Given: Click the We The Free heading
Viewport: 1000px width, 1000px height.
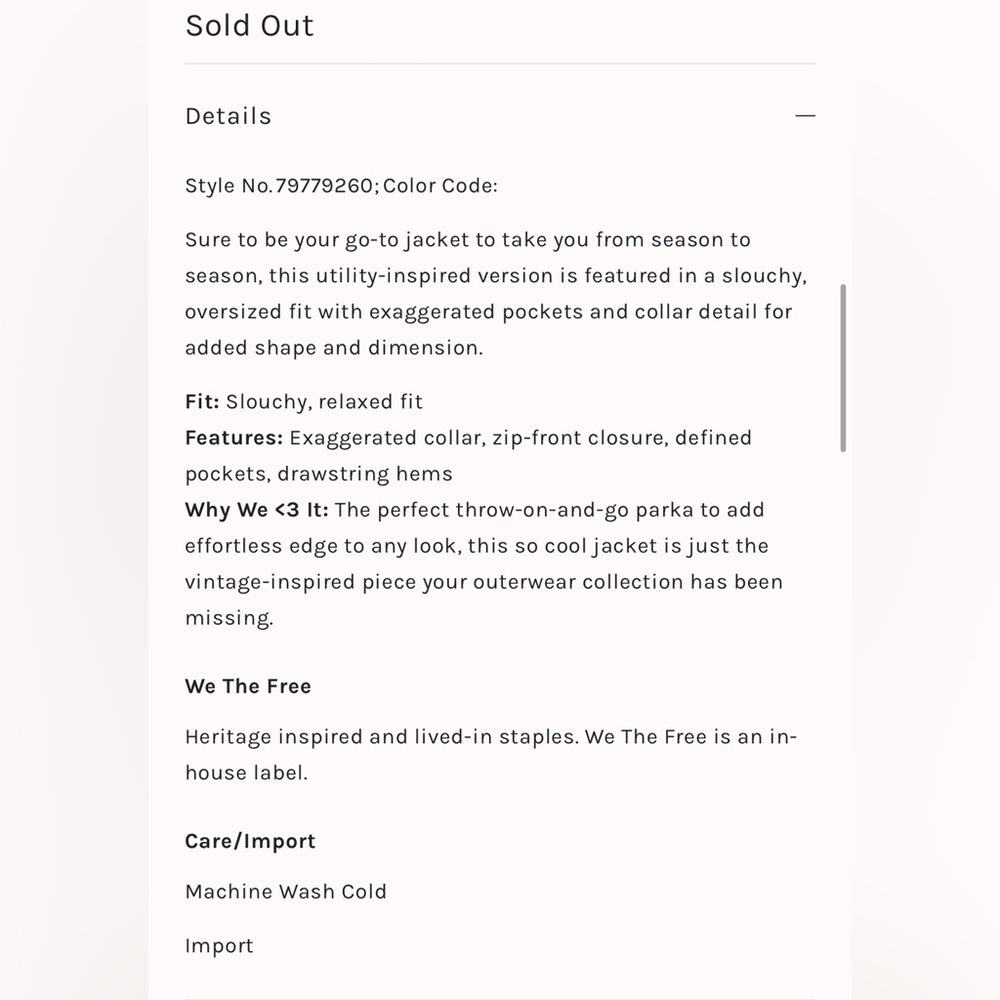Looking at the screenshot, I should [x=248, y=686].
